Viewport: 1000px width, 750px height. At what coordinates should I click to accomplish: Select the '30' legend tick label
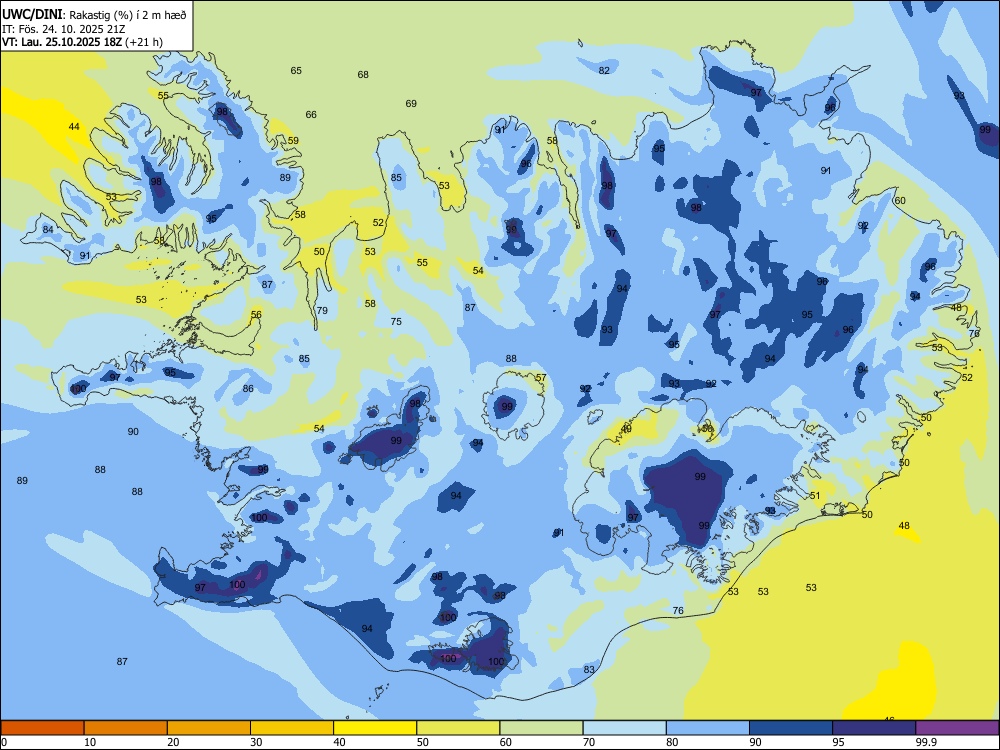click(x=256, y=742)
